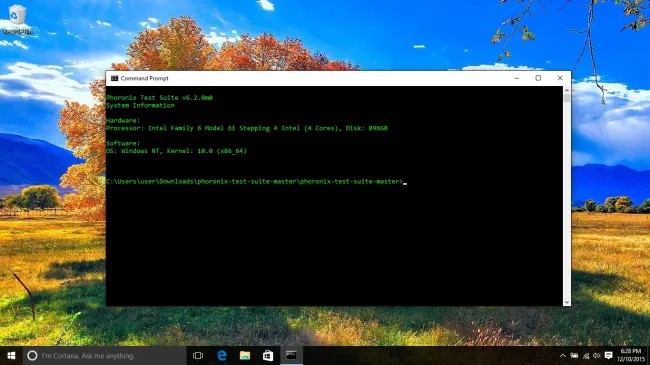650x365 pixels.
Task: Open the Recycle Bin desktop icon
Action: click(16, 19)
